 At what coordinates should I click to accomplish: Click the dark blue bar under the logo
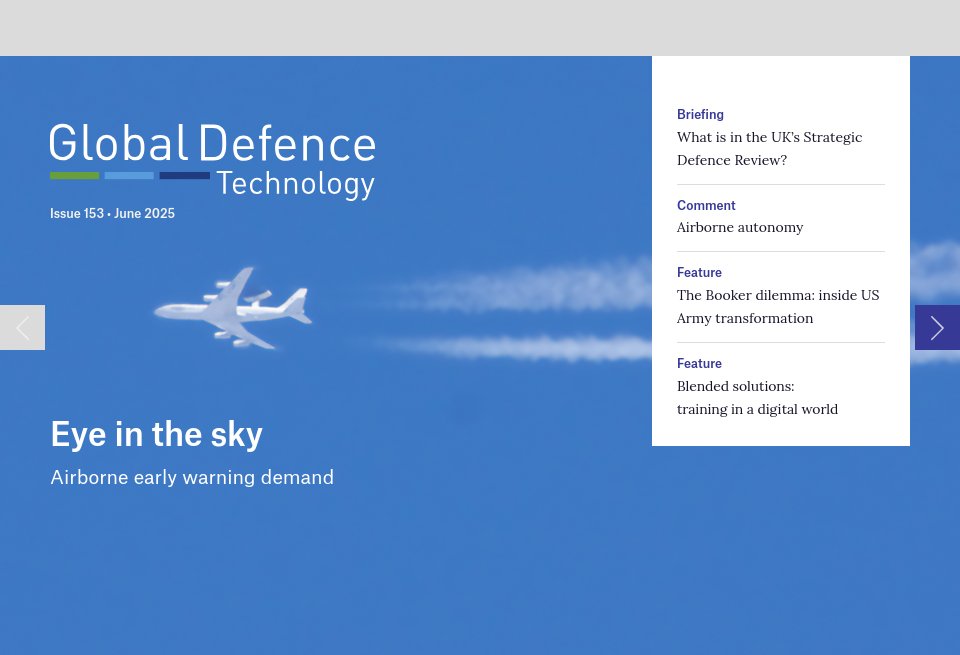[184, 175]
